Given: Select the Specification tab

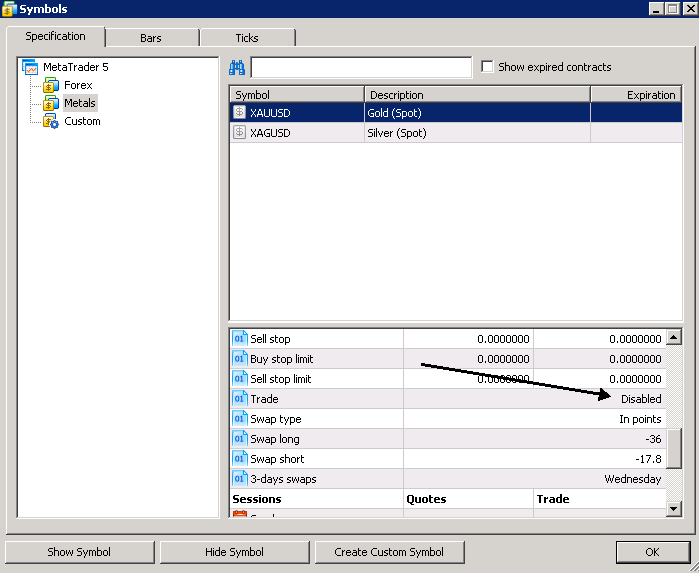Looking at the screenshot, I should tap(55, 36).
